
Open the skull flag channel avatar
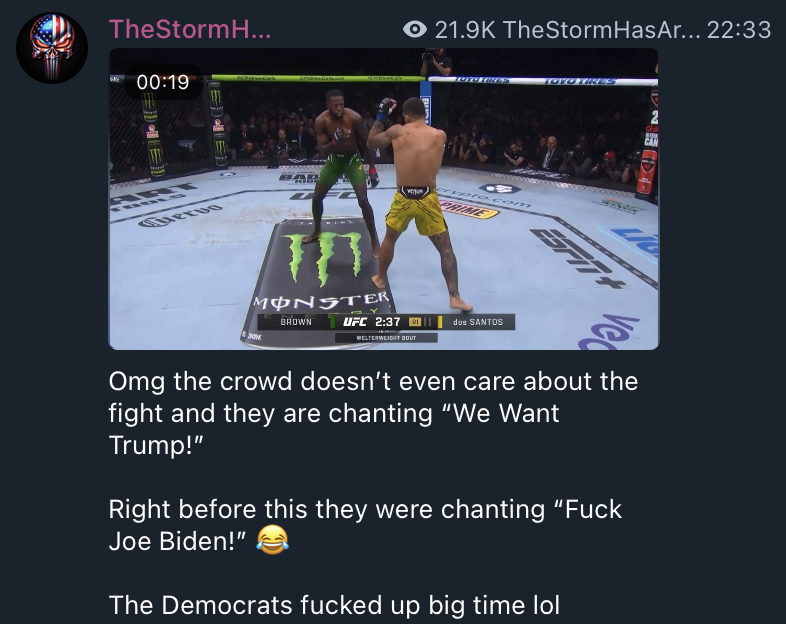[52, 48]
